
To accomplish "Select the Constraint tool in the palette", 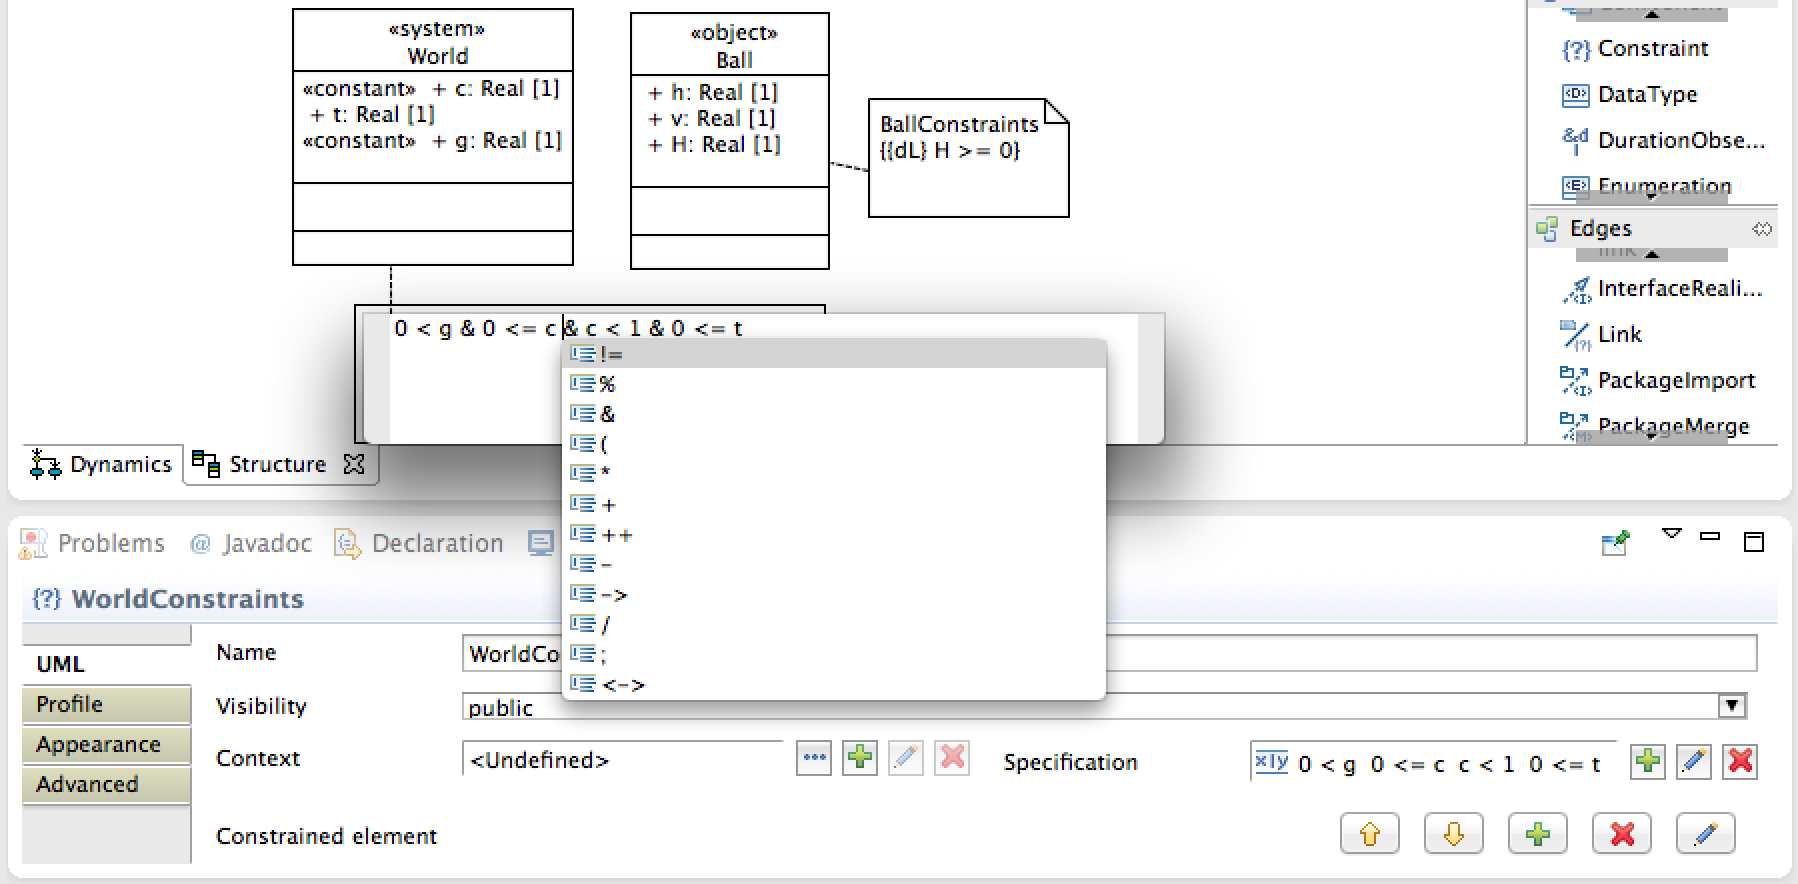I will (1651, 49).
